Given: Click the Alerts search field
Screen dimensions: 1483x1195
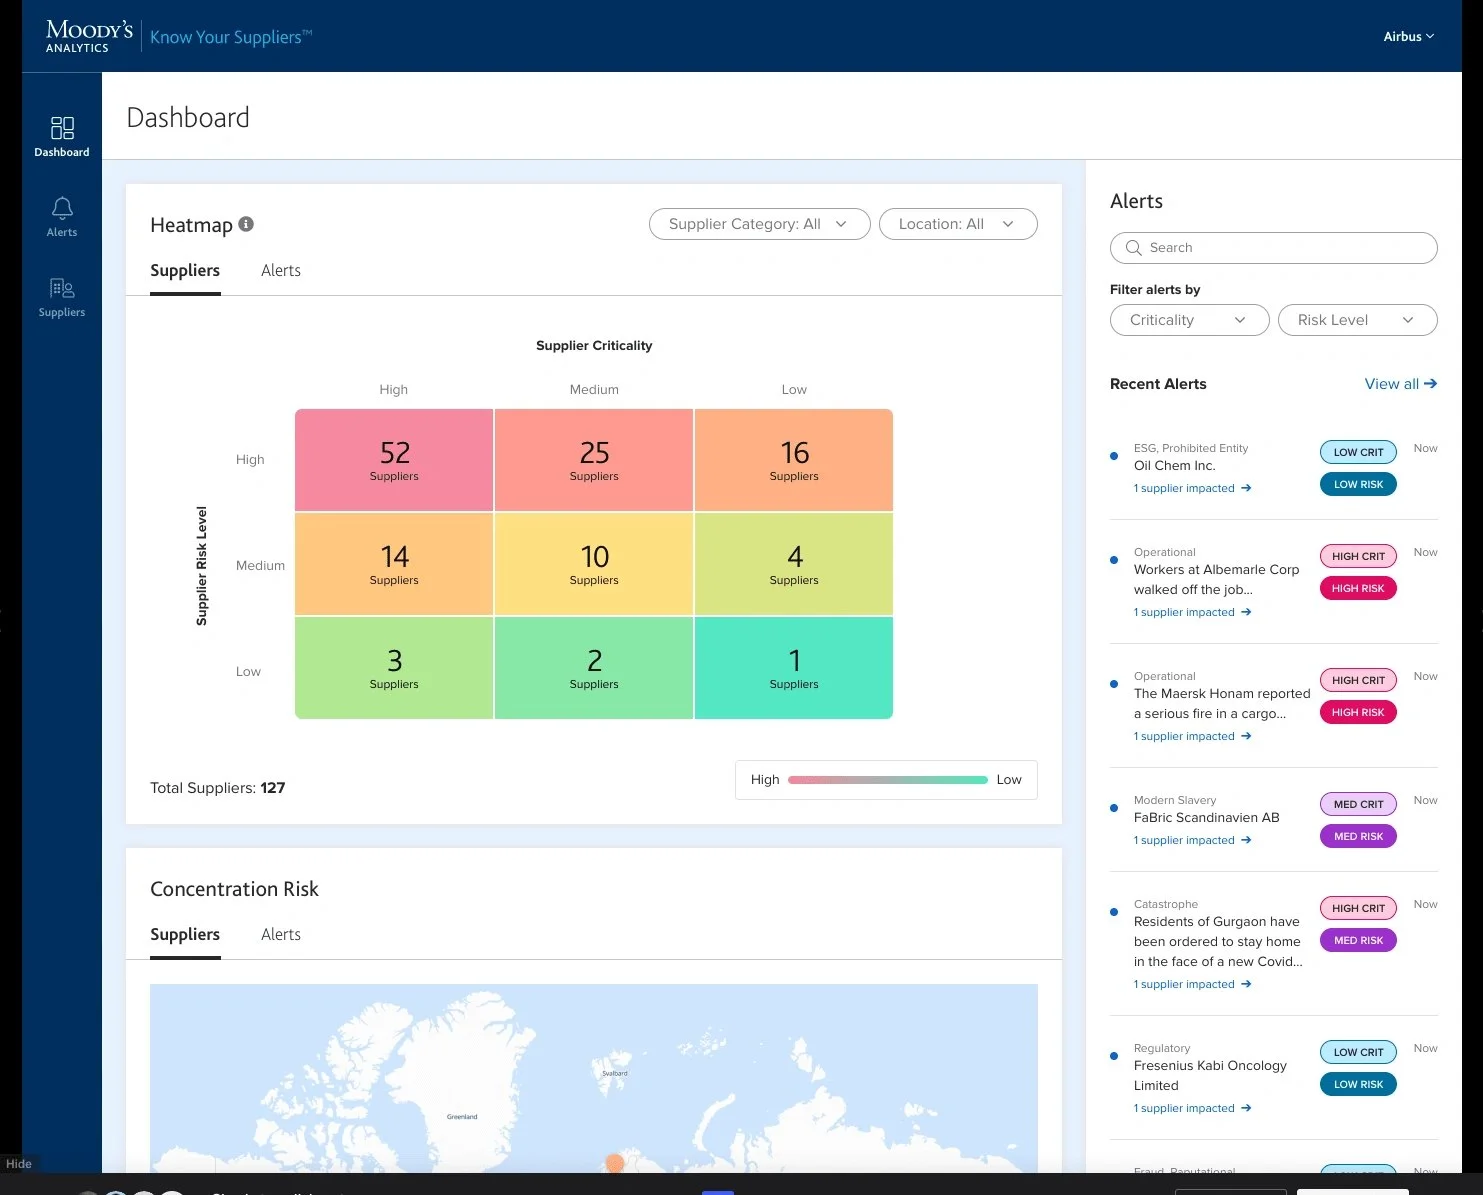Looking at the screenshot, I should click(1274, 248).
